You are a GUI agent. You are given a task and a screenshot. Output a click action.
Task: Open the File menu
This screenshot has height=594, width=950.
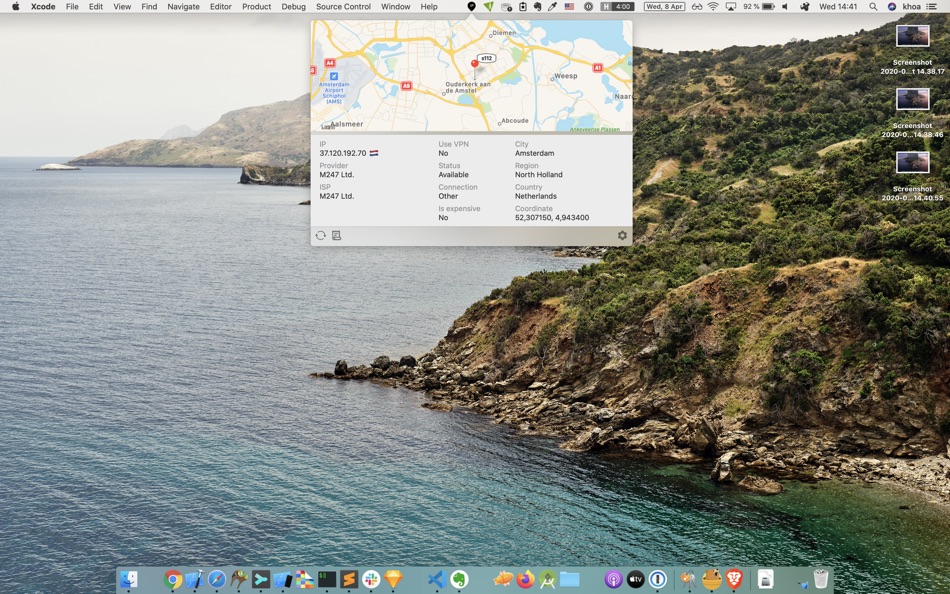72,7
